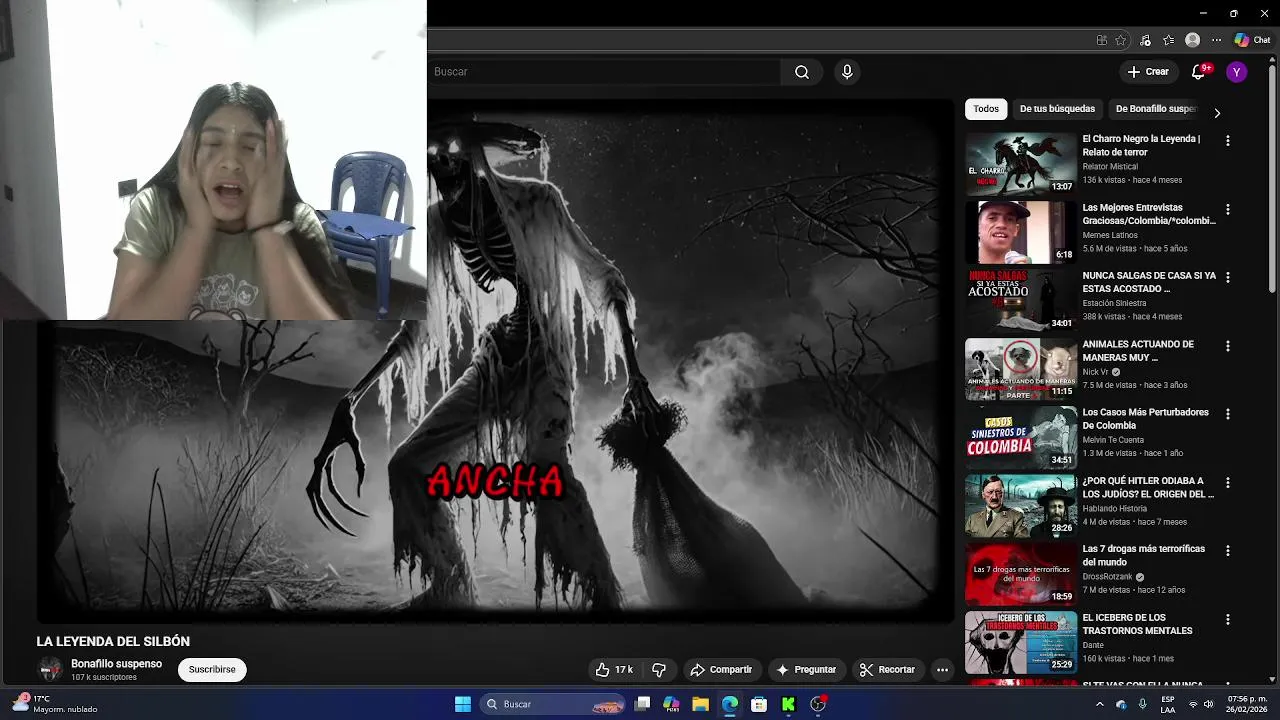The width and height of the screenshot is (1280, 720).
Task: Open Las 7 drogas más terroríficas title
Action: 1144,555
